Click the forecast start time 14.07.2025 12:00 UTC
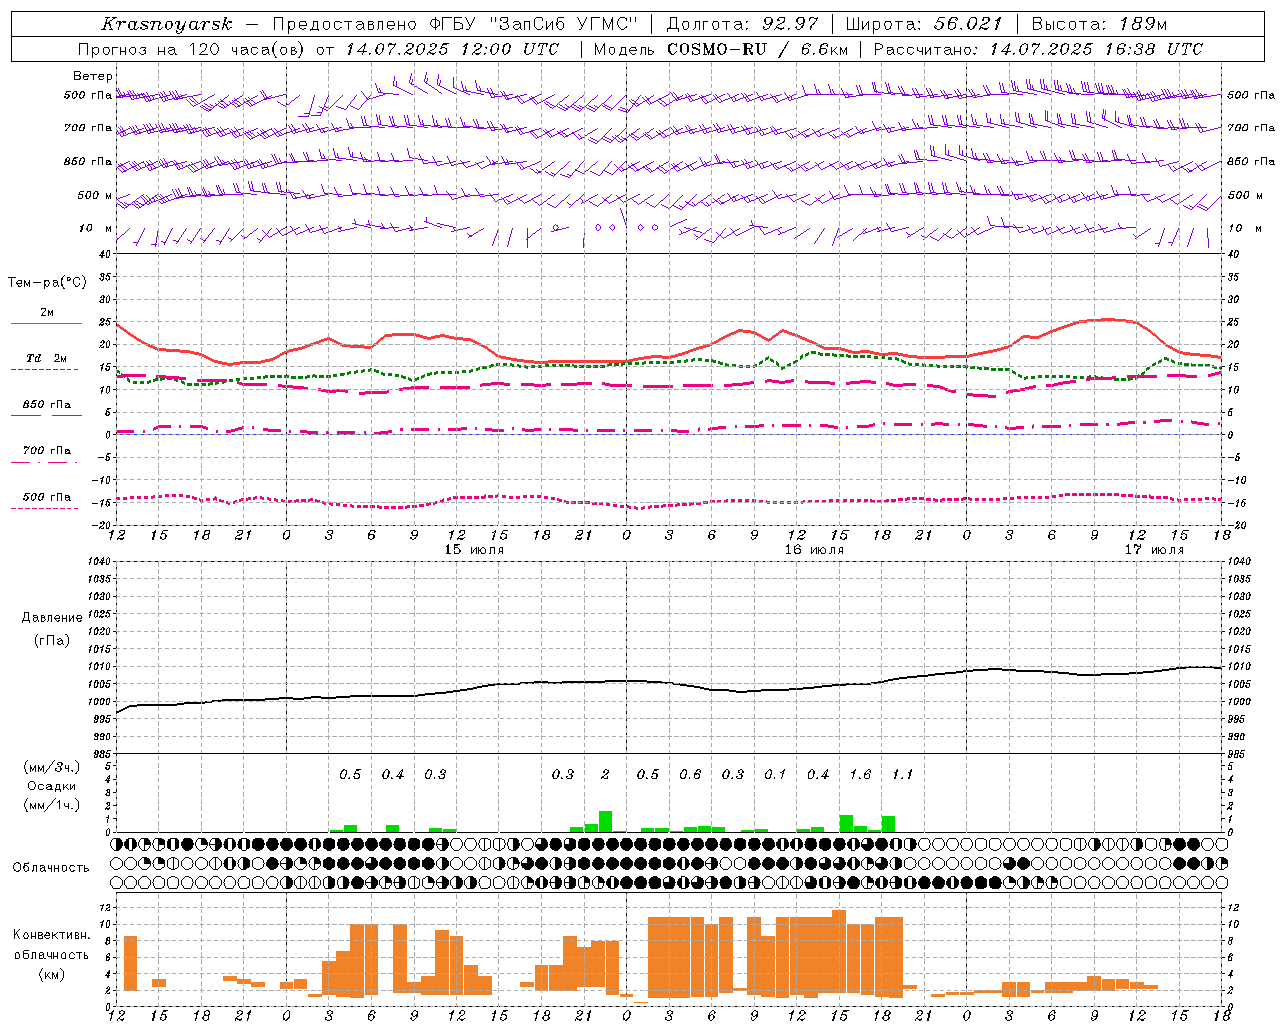1280x1024 pixels. coord(453,49)
